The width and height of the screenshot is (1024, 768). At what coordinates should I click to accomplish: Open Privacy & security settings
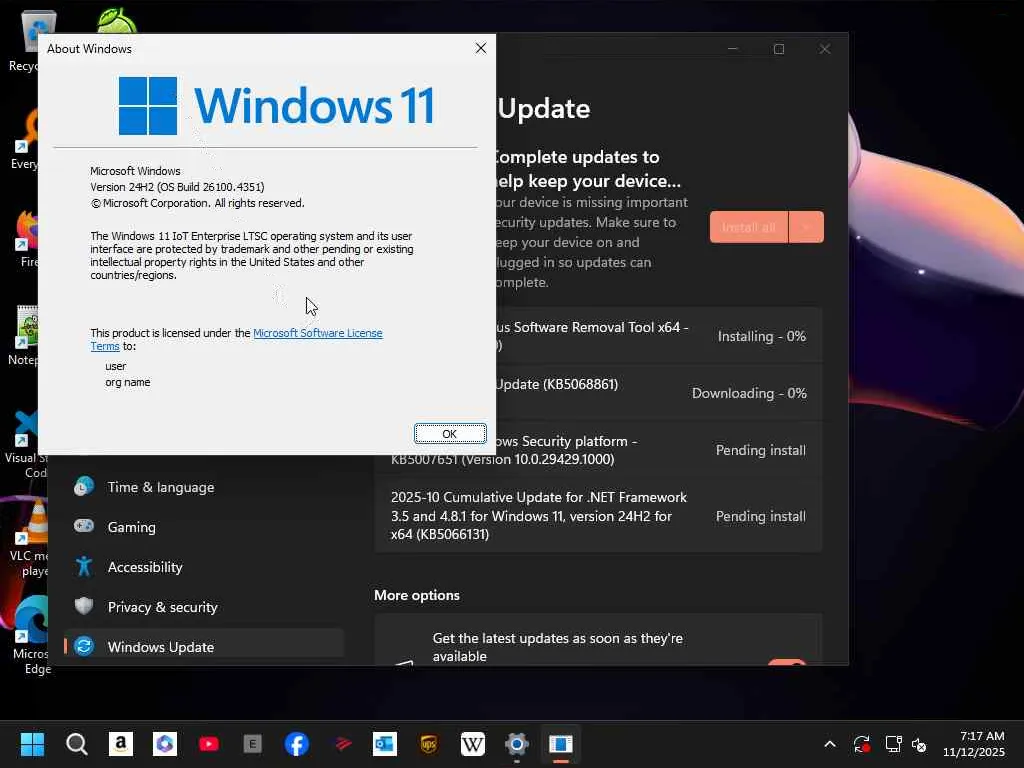click(204, 607)
